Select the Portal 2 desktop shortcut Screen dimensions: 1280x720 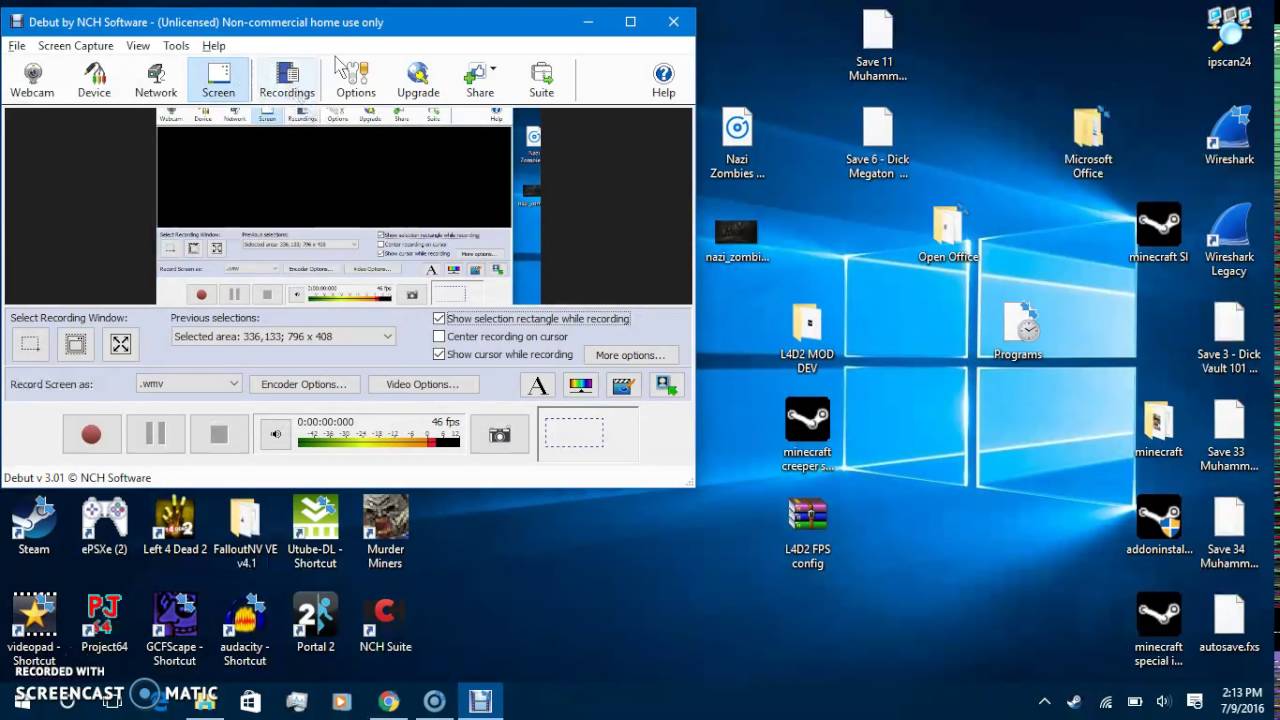(x=315, y=623)
